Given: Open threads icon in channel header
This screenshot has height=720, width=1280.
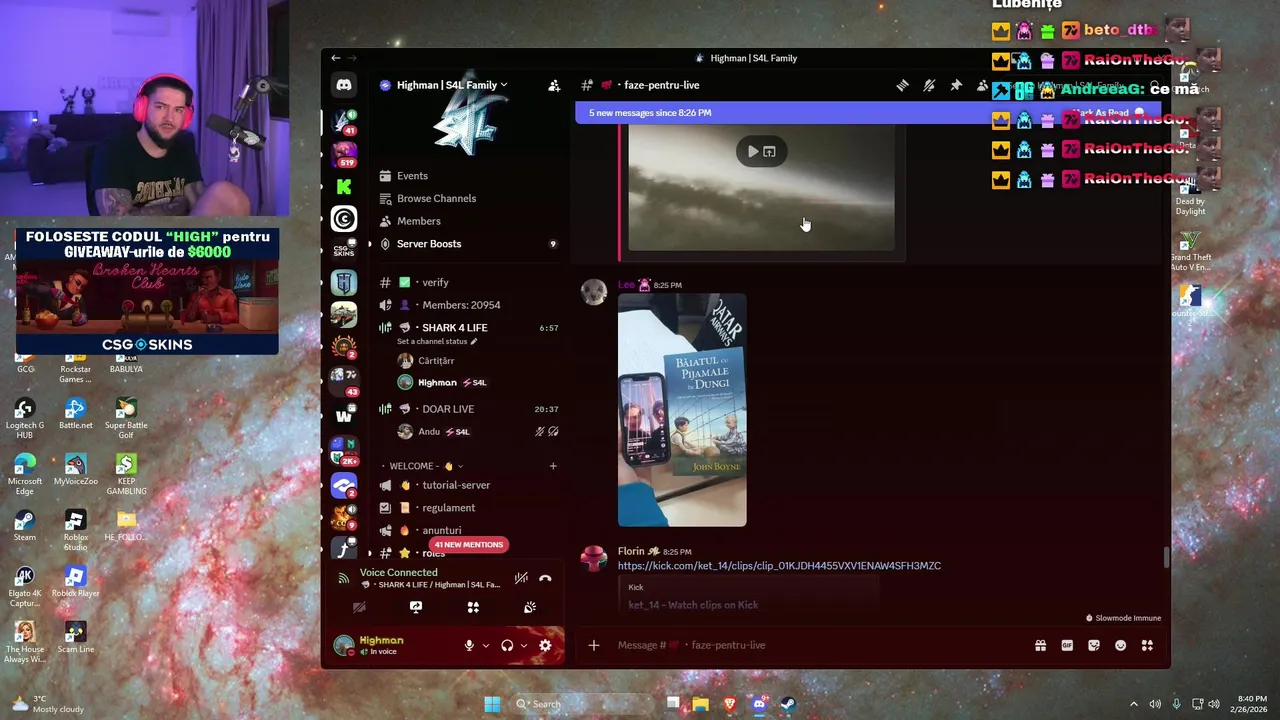Looking at the screenshot, I should pyautogui.click(x=902, y=86).
